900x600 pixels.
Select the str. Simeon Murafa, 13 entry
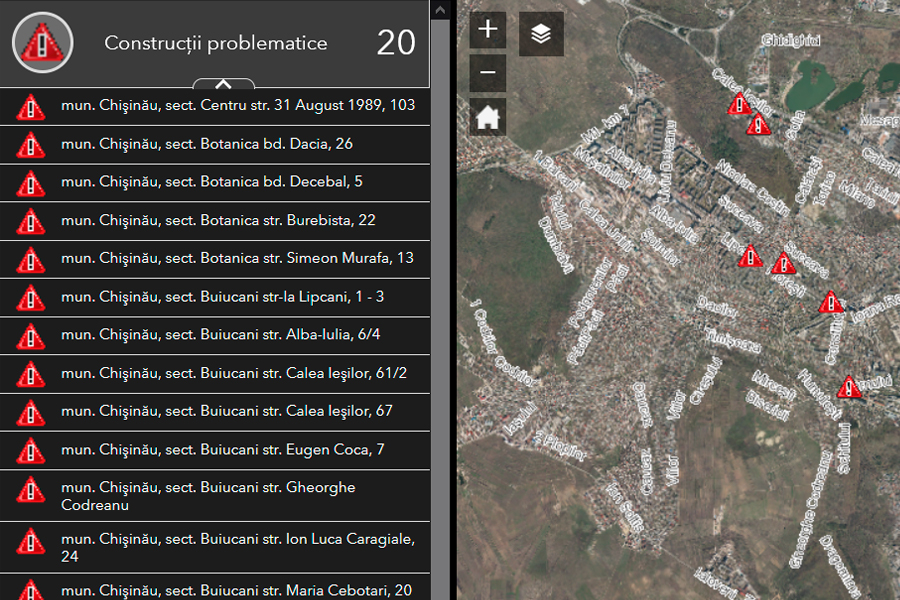237,258
